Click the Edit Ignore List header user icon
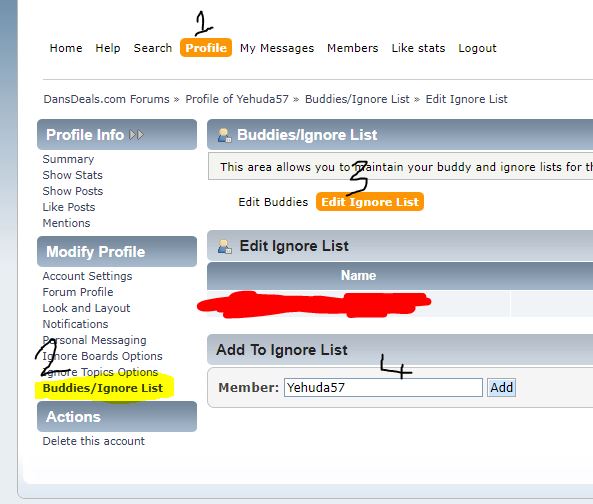The image size is (593, 504). pyautogui.click(x=224, y=247)
